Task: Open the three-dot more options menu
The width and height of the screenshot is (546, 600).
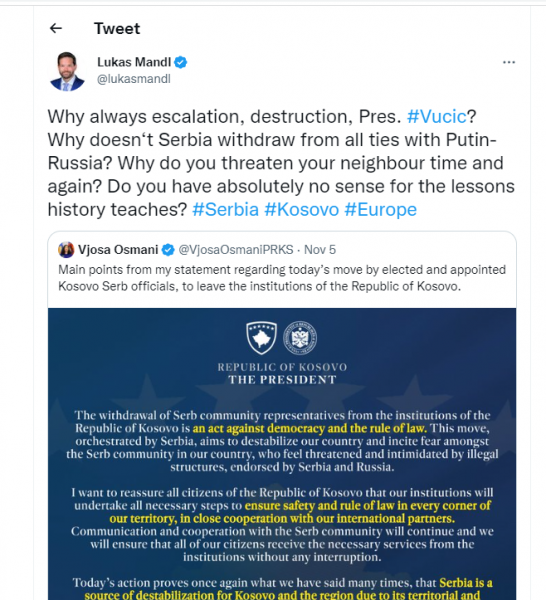Action: 509,62
